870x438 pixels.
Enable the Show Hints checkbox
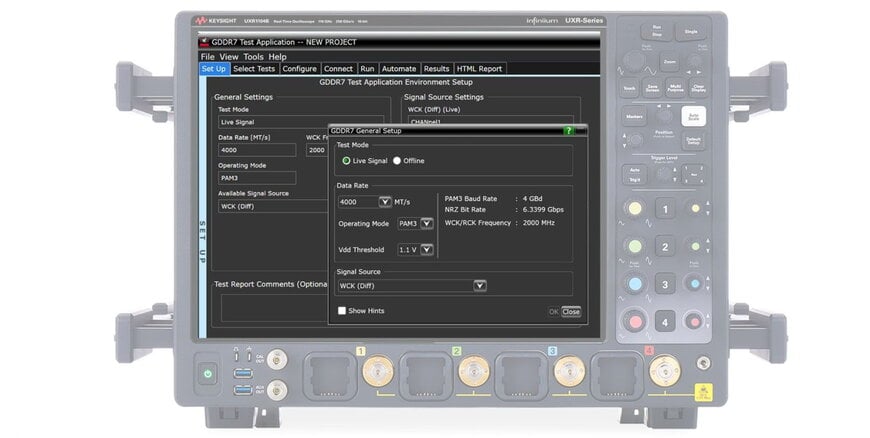click(x=342, y=311)
